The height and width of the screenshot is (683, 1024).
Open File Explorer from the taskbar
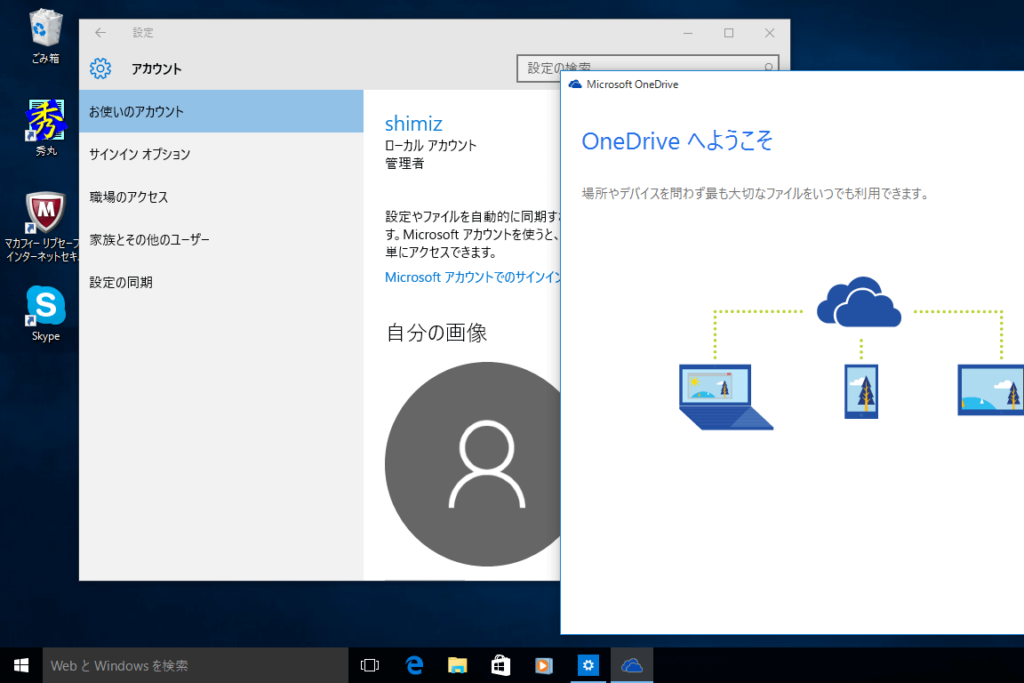457,665
